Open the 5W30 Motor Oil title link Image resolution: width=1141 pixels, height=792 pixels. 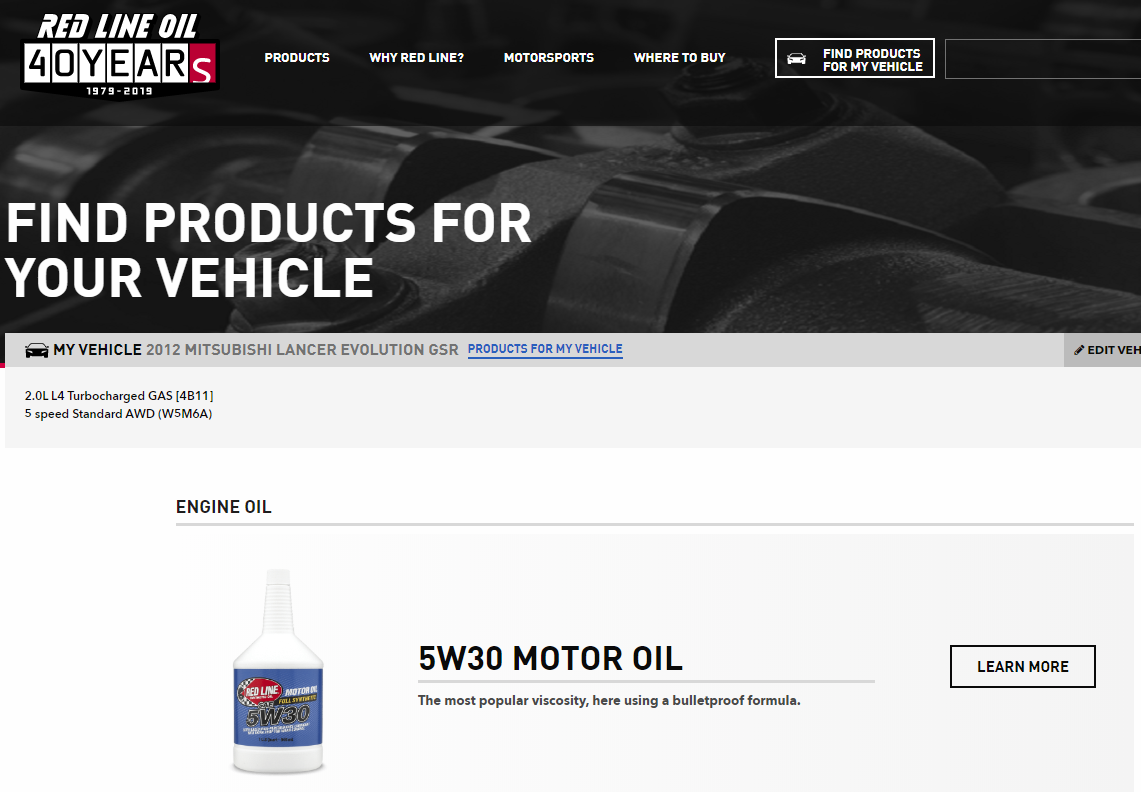pos(551,659)
